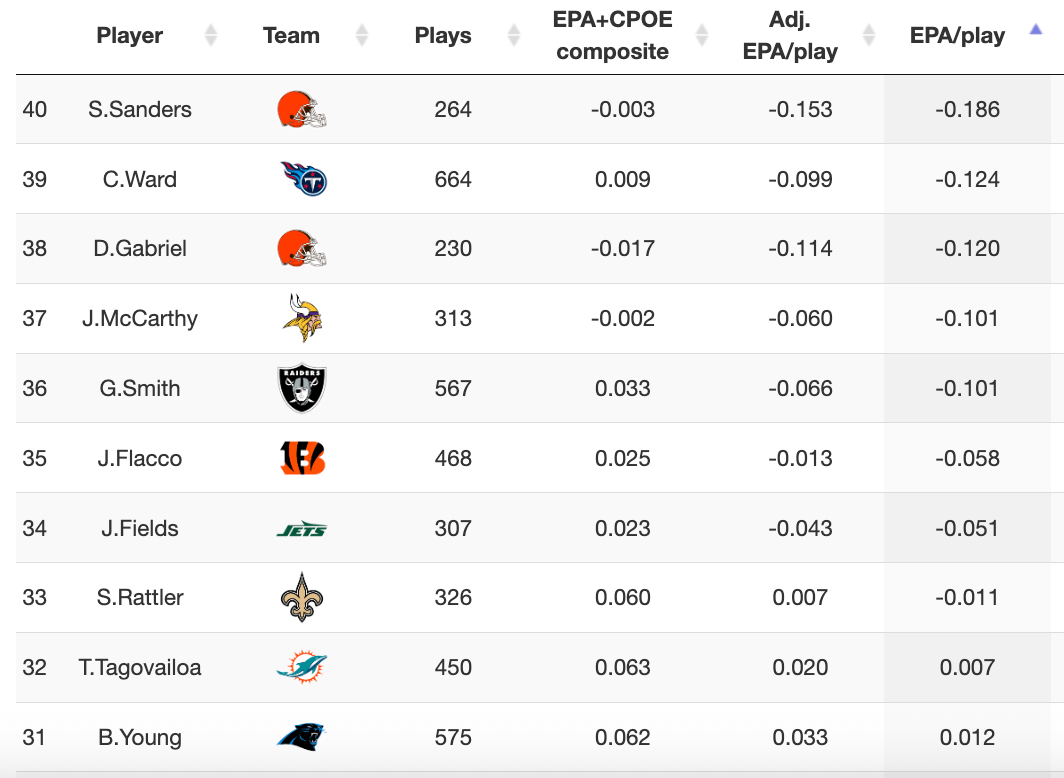Sort by Plays using its sort arrows

(513, 36)
